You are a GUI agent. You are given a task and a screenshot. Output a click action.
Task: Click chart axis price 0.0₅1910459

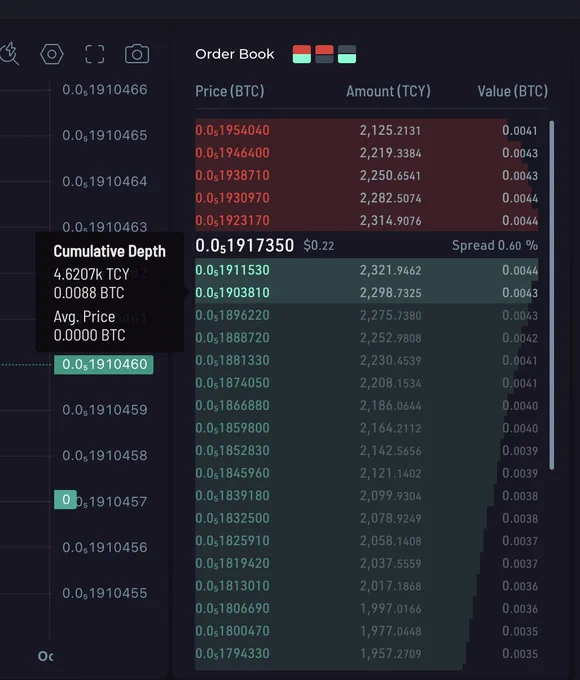(x=105, y=410)
